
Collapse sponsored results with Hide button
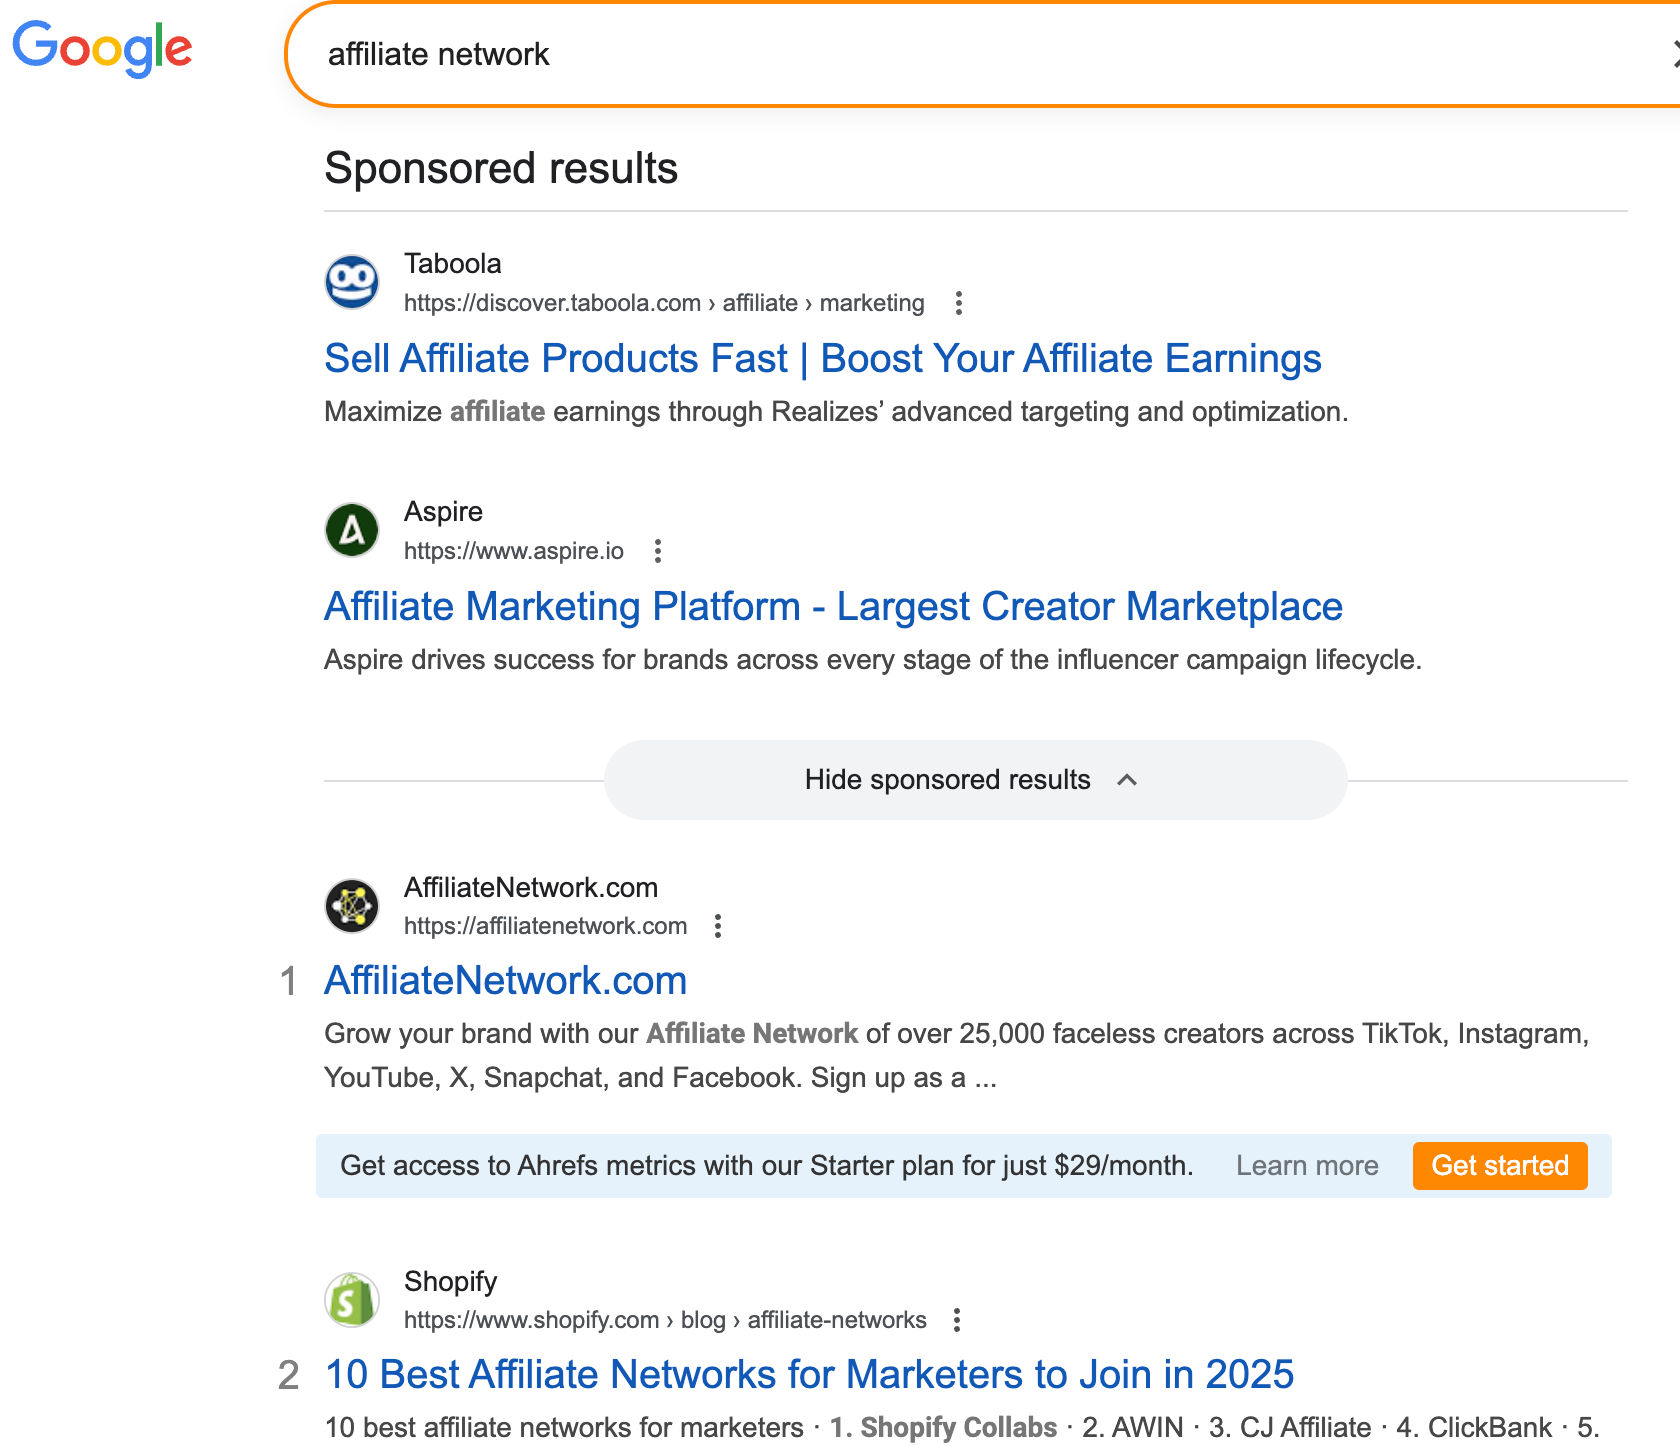(947, 780)
